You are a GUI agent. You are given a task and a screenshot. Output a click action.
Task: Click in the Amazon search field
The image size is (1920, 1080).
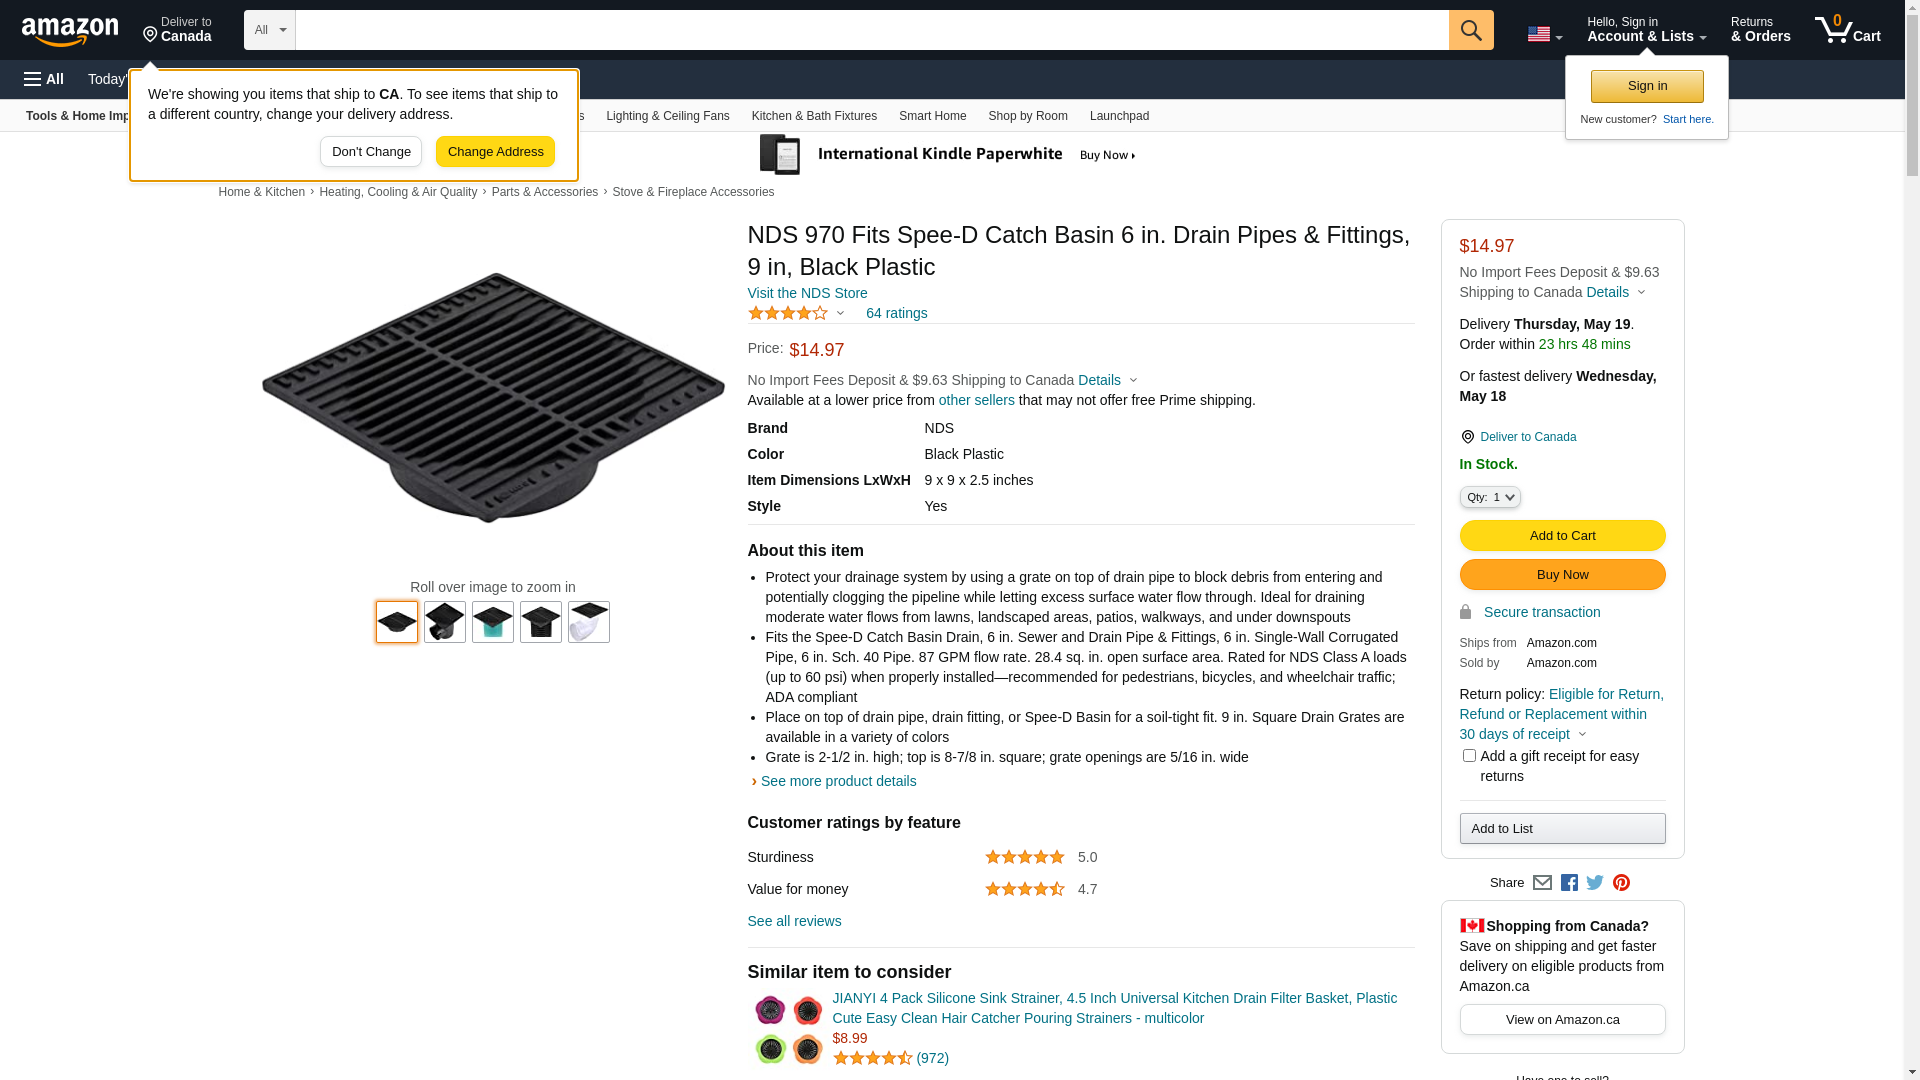click(871, 30)
